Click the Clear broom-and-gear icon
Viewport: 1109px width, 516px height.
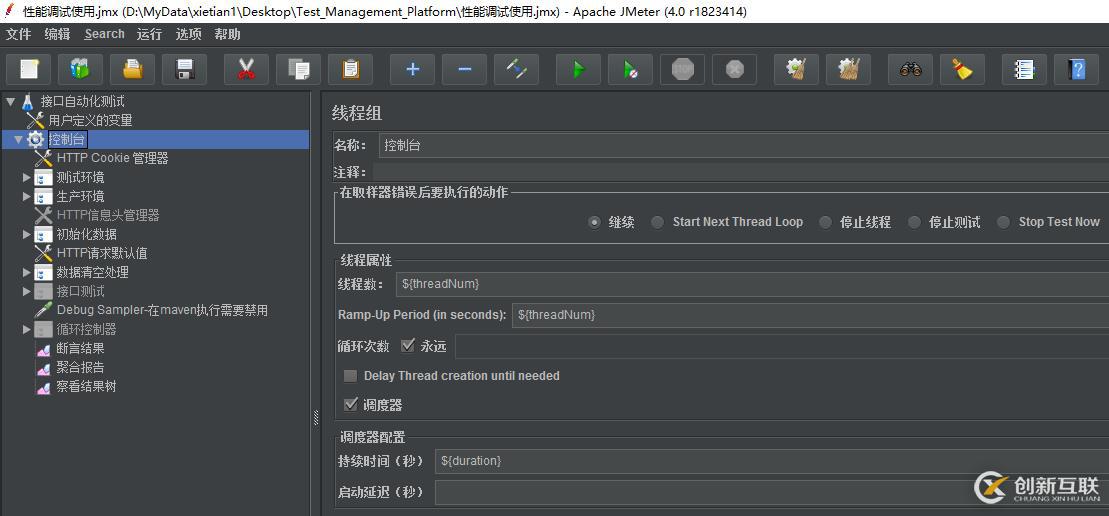point(796,69)
